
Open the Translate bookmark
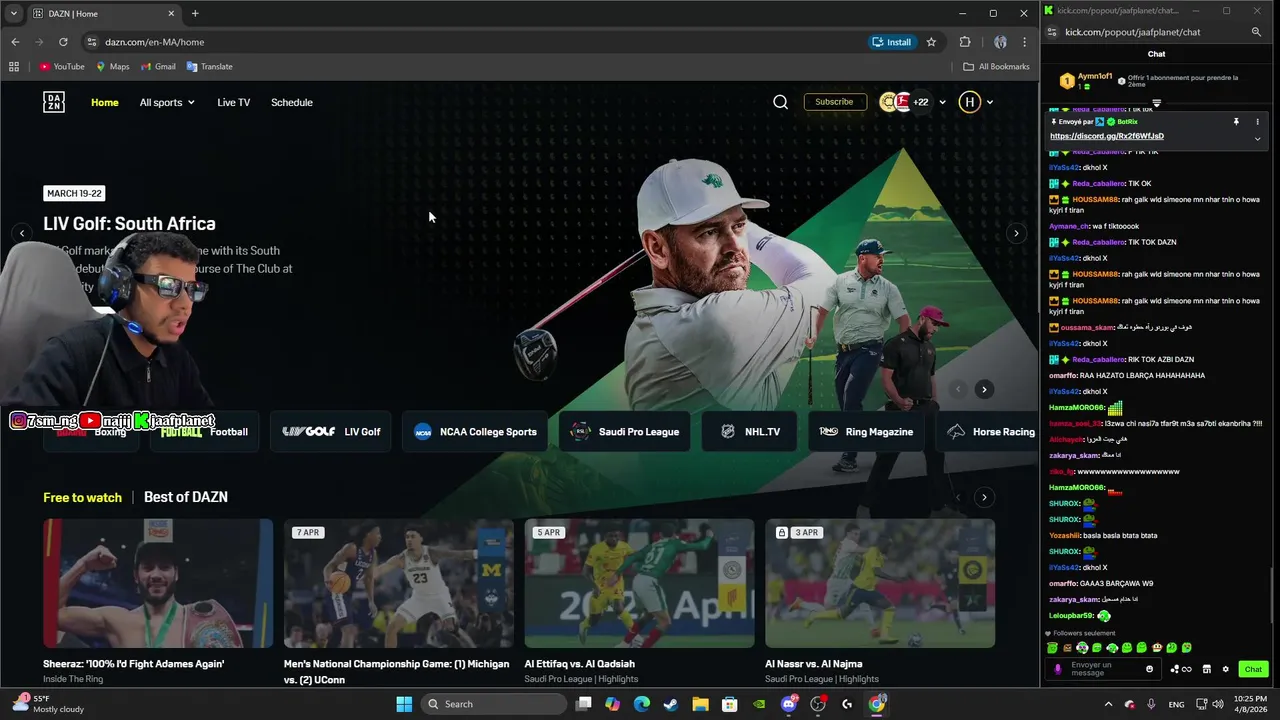tap(209, 67)
